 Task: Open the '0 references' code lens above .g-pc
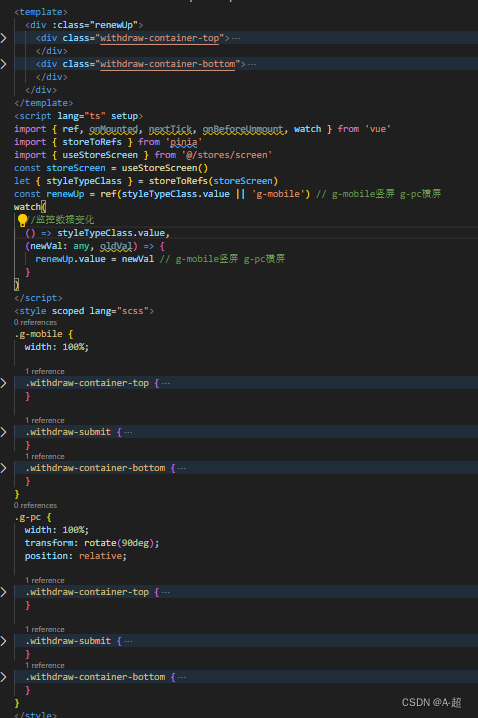pyautogui.click(x=35, y=506)
